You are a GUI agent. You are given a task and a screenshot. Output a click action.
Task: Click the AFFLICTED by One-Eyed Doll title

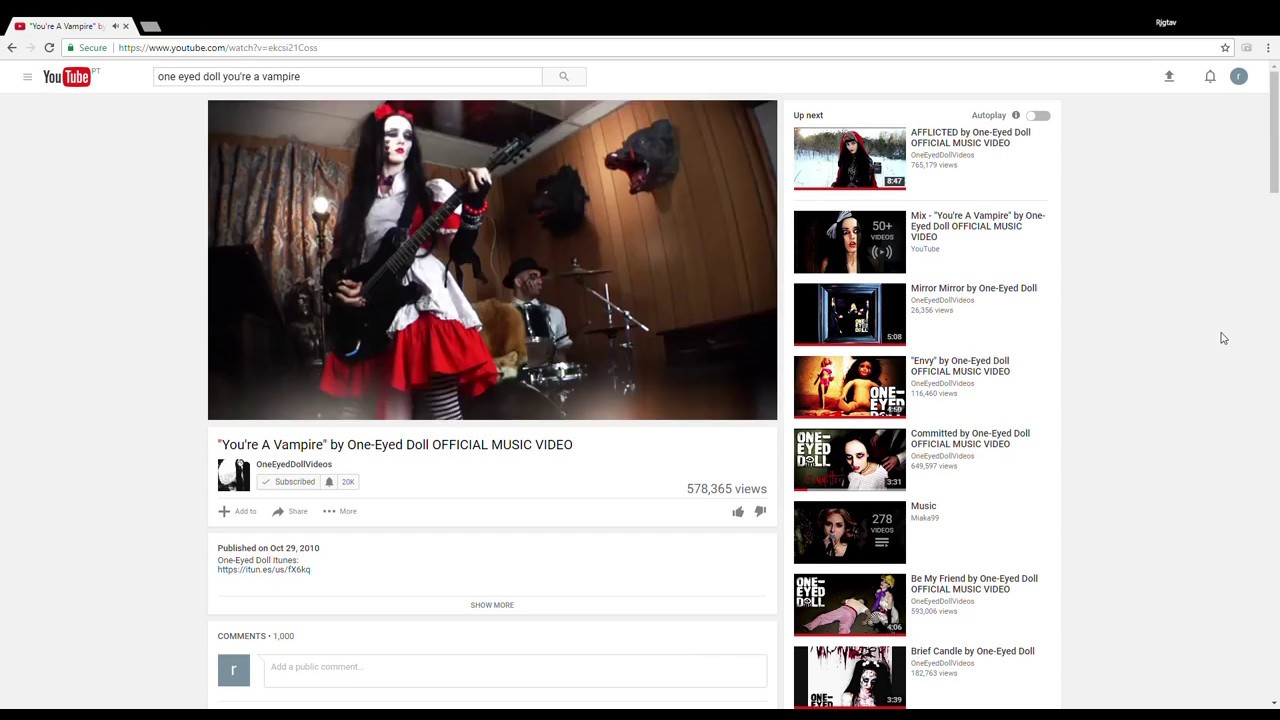pos(970,138)
